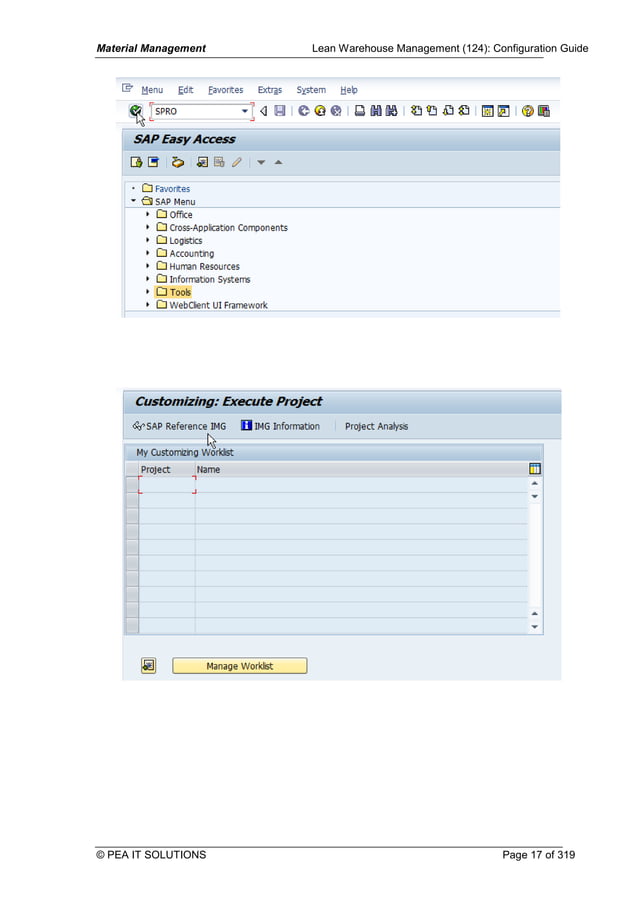Click the Customize Local Layout icon

543,111
